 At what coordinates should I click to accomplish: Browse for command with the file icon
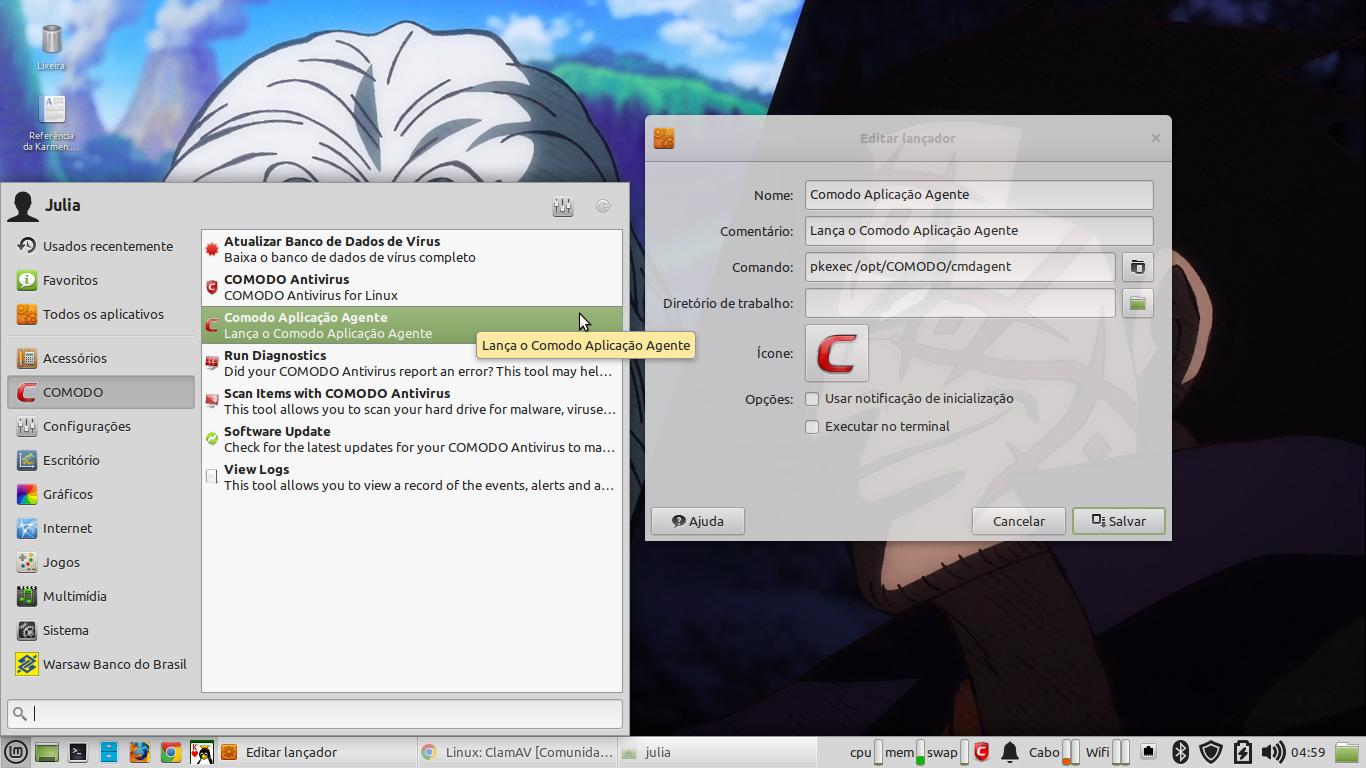(1137, 267)
